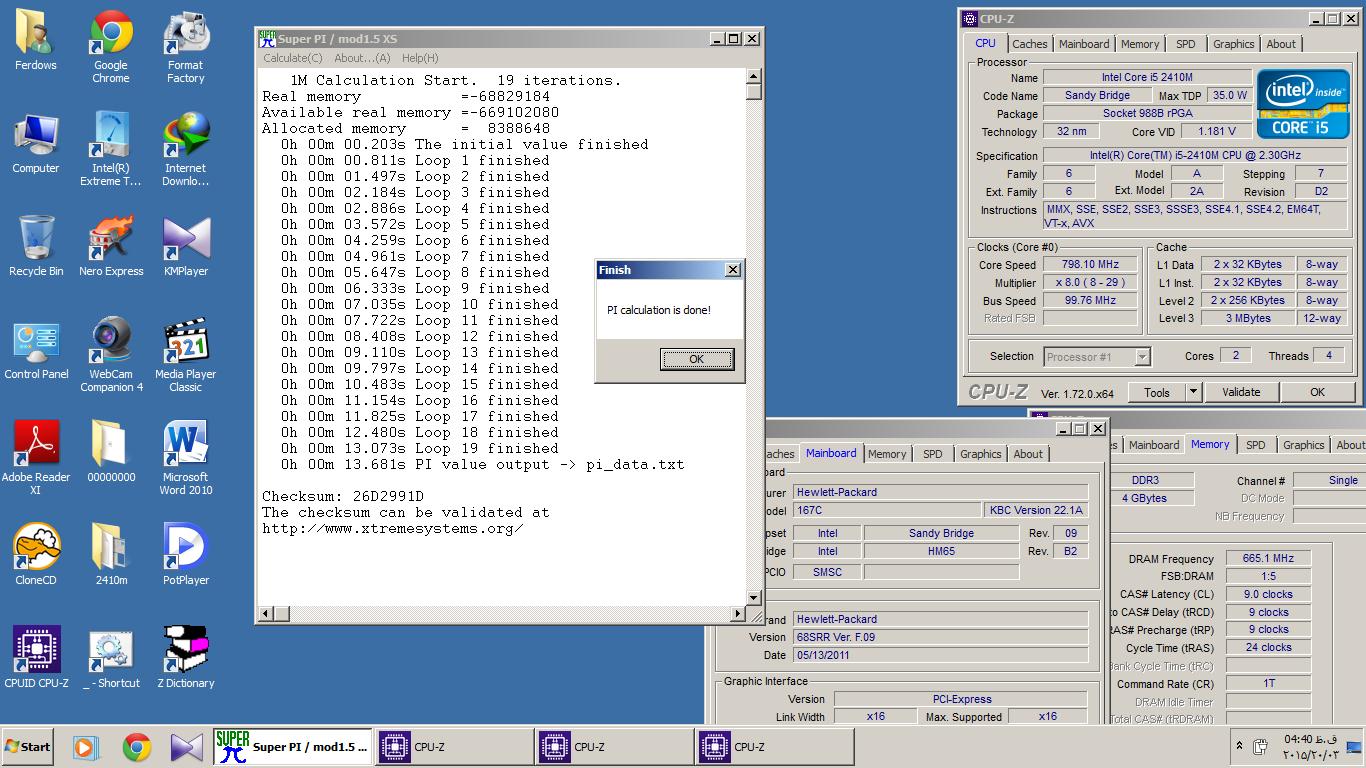This screenshot has height=768, width=1366.
Task: Open Media Player Classic shortcut
Action: [185, 356]
